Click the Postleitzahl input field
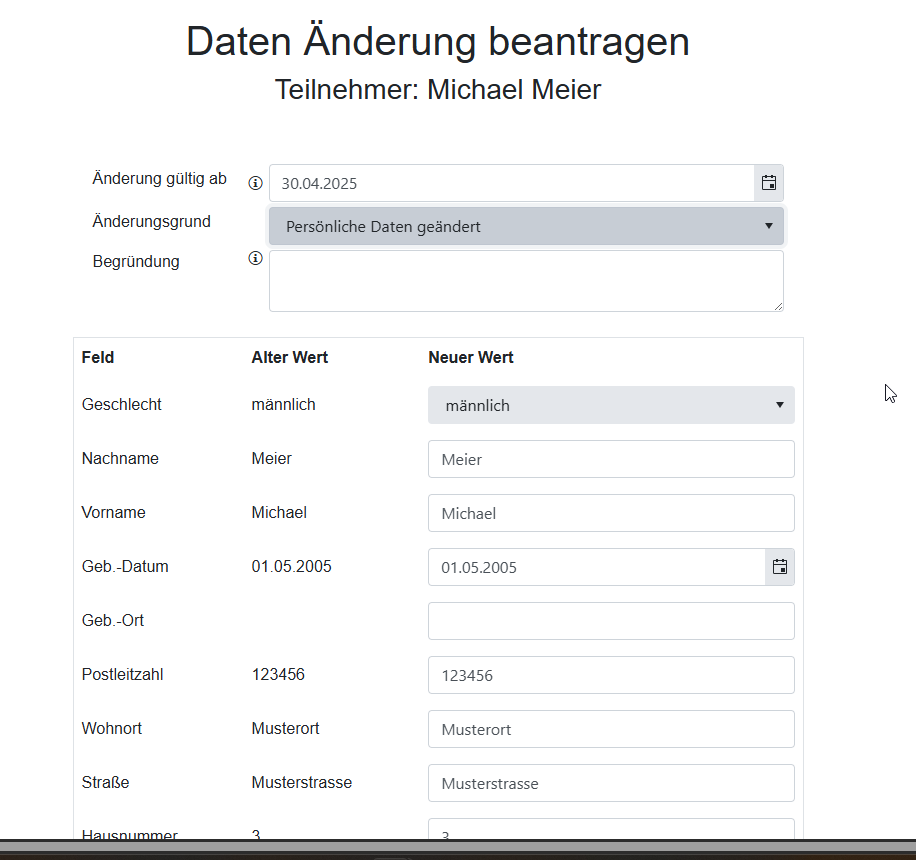The image size is (916, 860). pos(611,675)
